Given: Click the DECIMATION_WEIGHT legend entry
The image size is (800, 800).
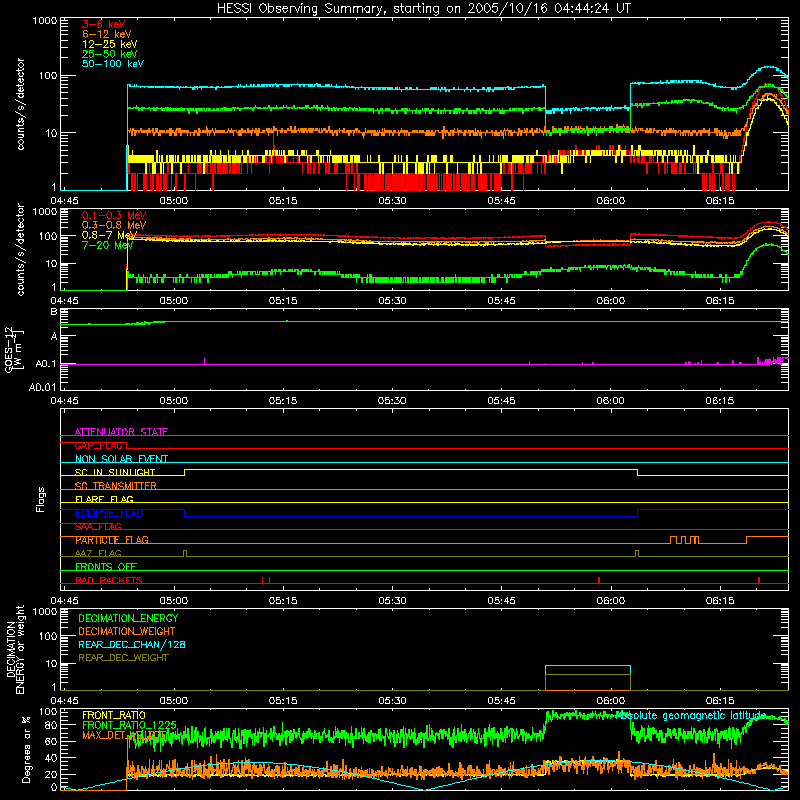Looking at the screenshot, I should coord(127,631).
